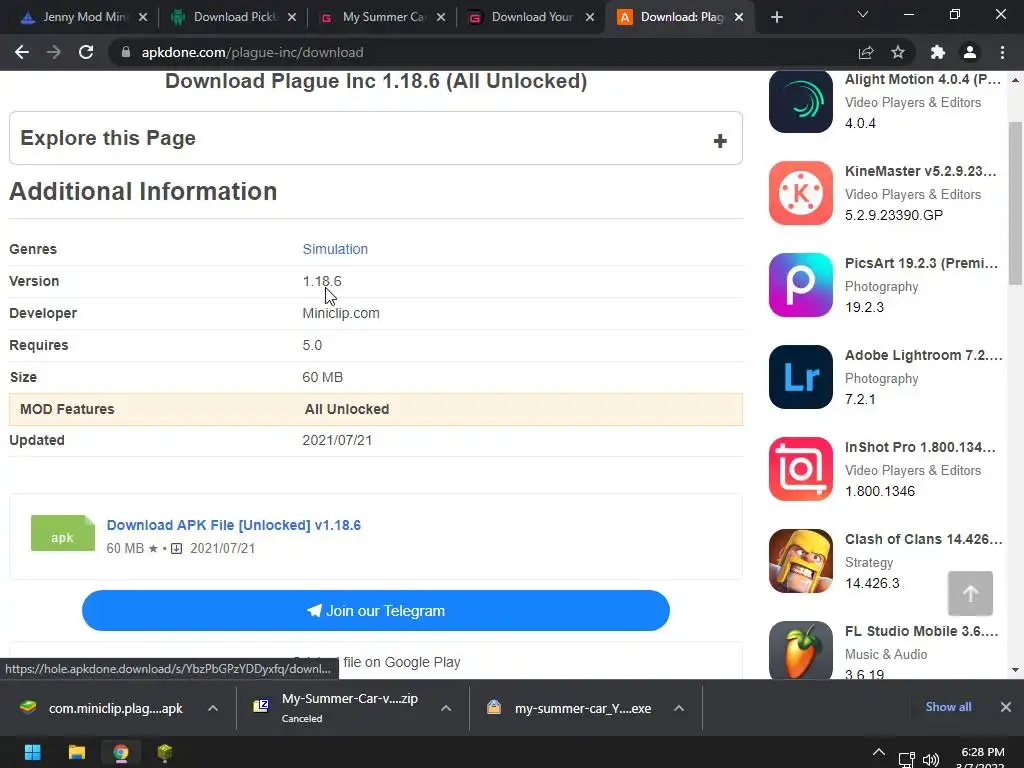Close the Download Your tab
The width and height of the screenshot is (1024, 768).
pyautogui.click(x=590, y=17)
